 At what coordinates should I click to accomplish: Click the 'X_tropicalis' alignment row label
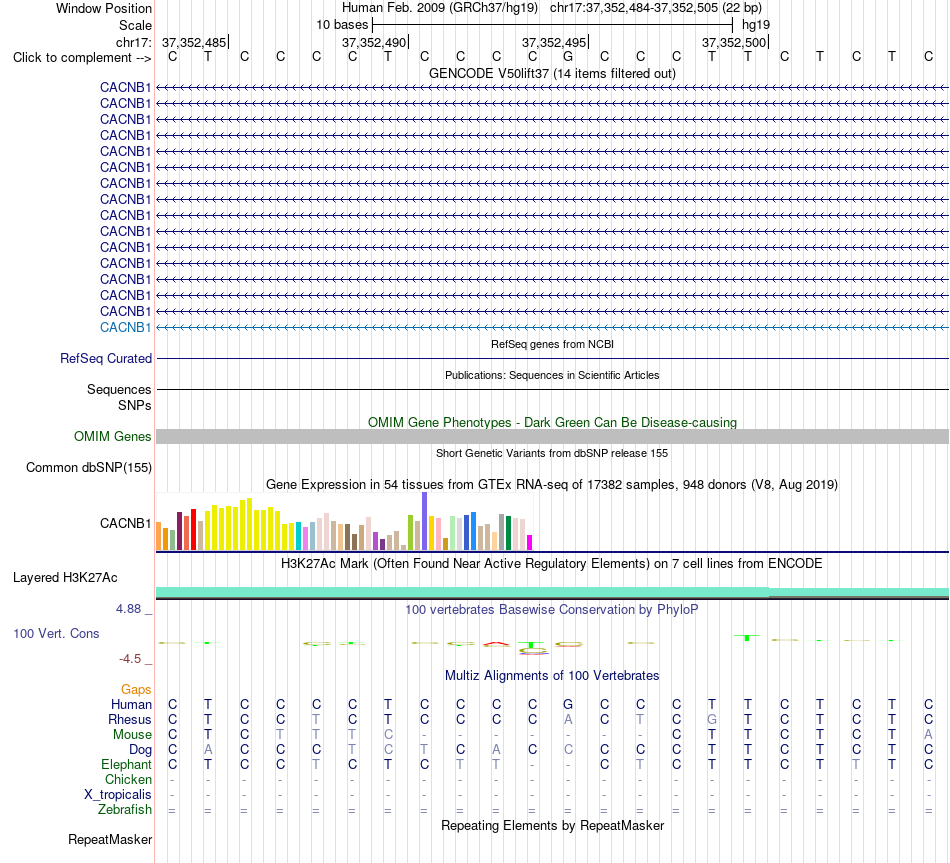click(x=118, y=795)
